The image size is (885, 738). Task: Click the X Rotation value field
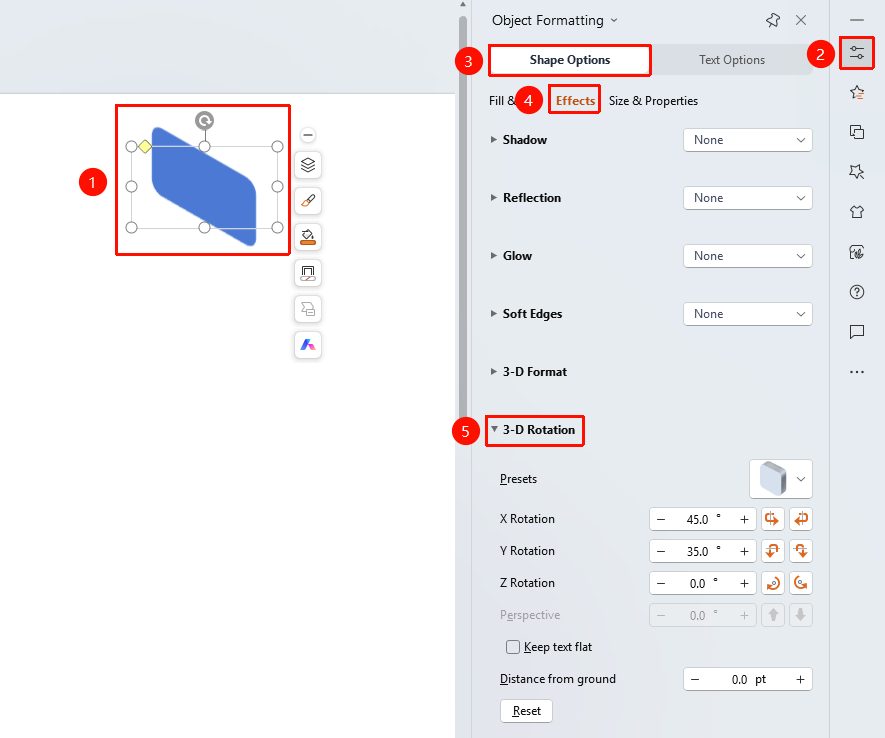coord(703,519)
